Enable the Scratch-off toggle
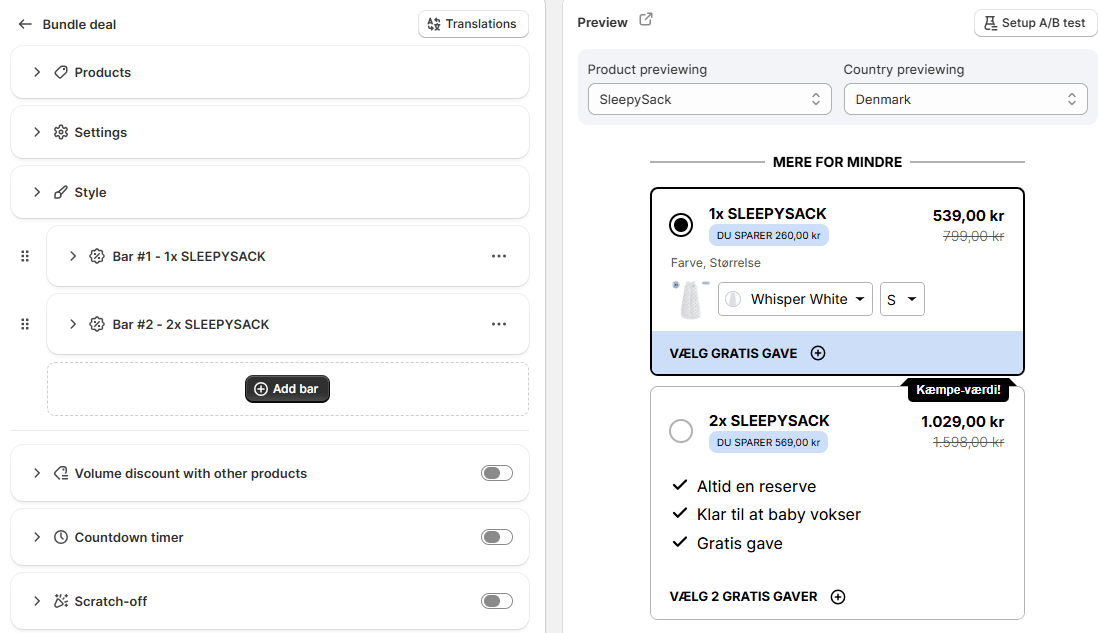 pyautogui.click(x=497, y=601)
